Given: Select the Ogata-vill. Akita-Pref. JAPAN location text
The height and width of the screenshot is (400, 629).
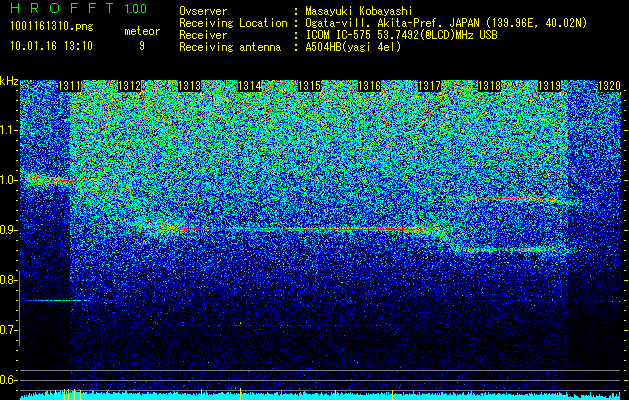Looking at the screenshot, I should coord(446,23).
